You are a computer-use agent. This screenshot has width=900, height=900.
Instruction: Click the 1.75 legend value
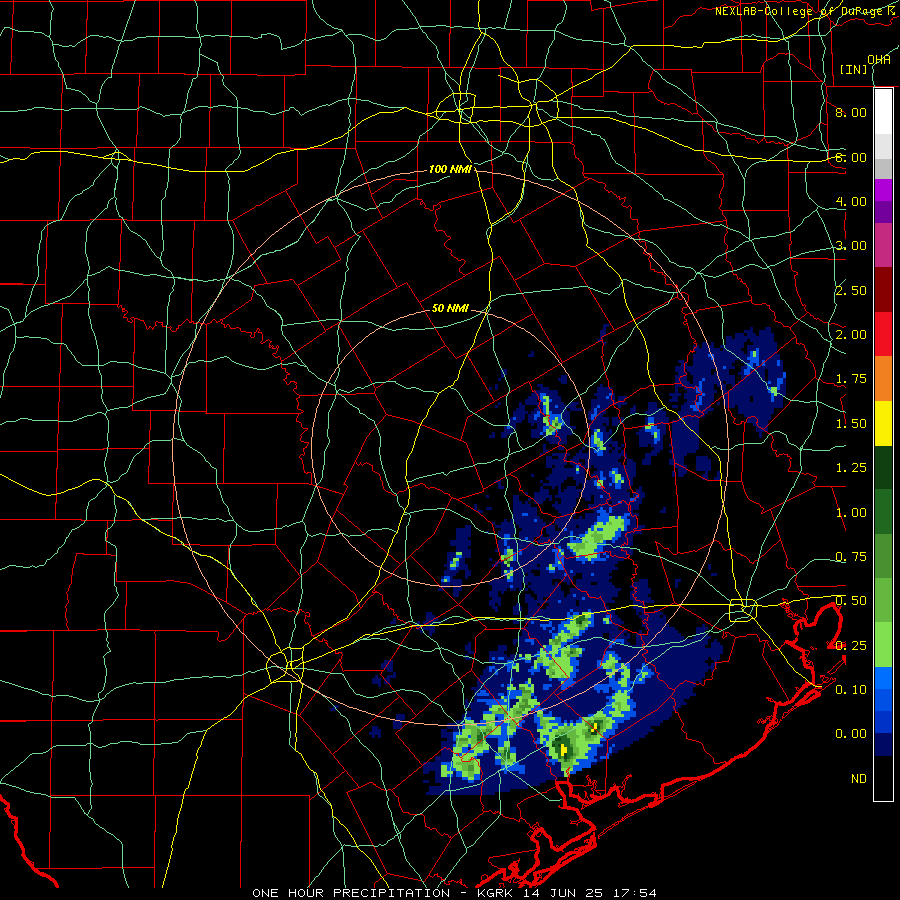(851, 379)
